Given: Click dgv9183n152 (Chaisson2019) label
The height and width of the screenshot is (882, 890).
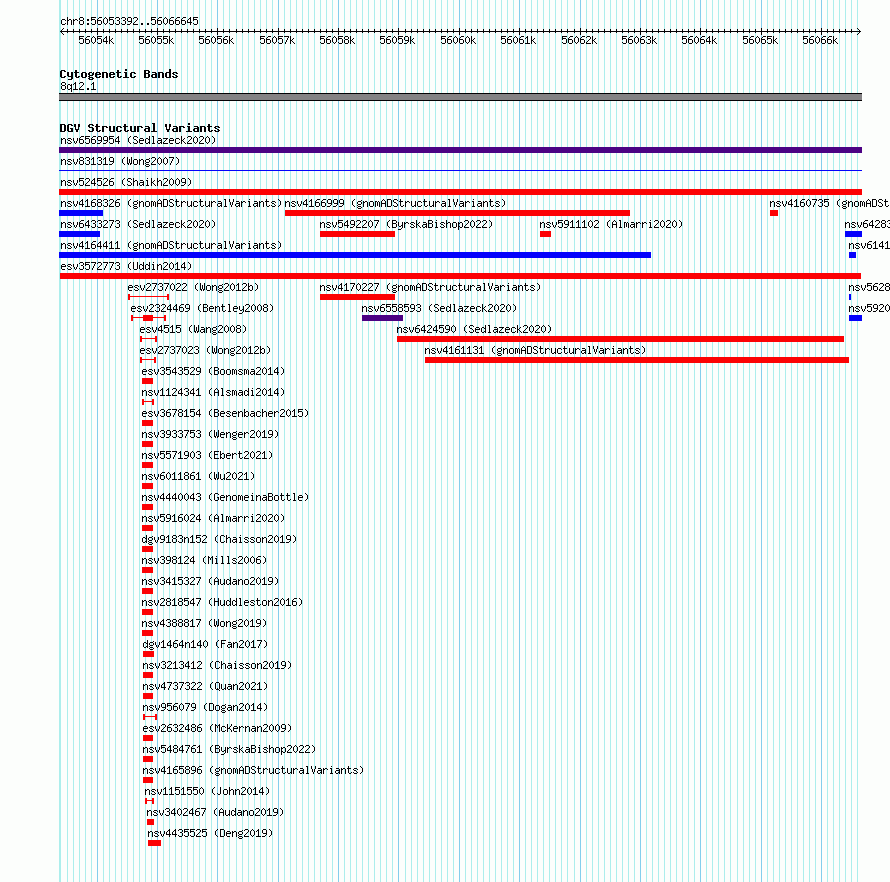Looking at the screenshot, I should pyautogui.click(x=219, y=539).
